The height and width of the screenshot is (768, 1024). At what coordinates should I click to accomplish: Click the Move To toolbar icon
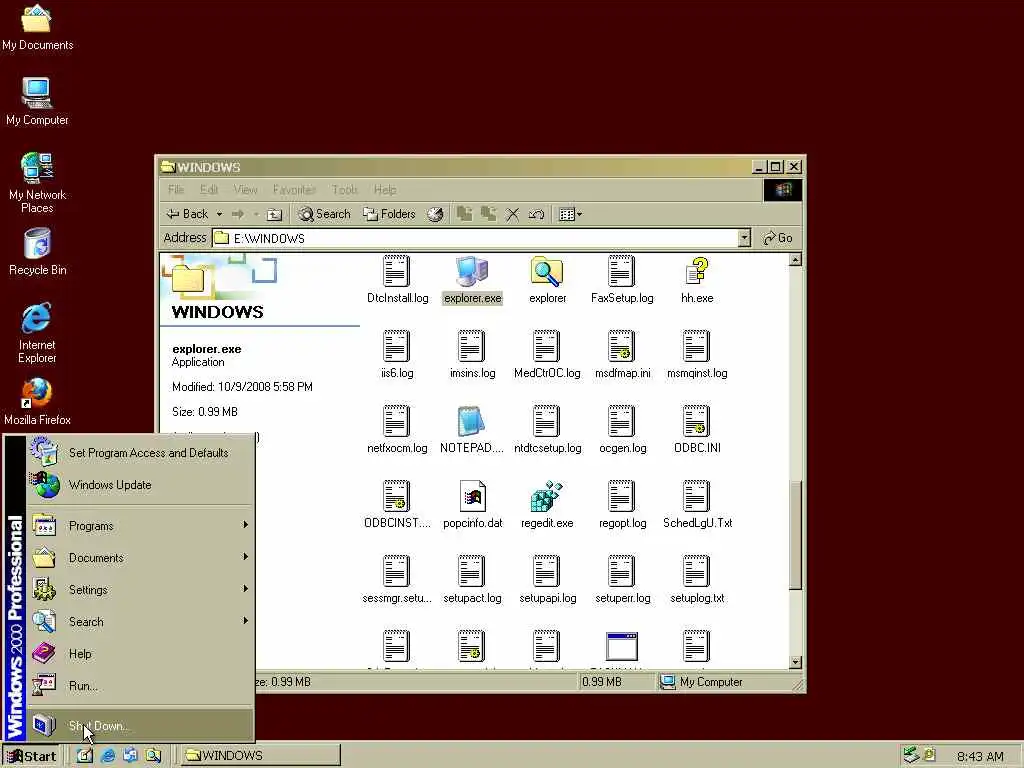tap(464, 214)
